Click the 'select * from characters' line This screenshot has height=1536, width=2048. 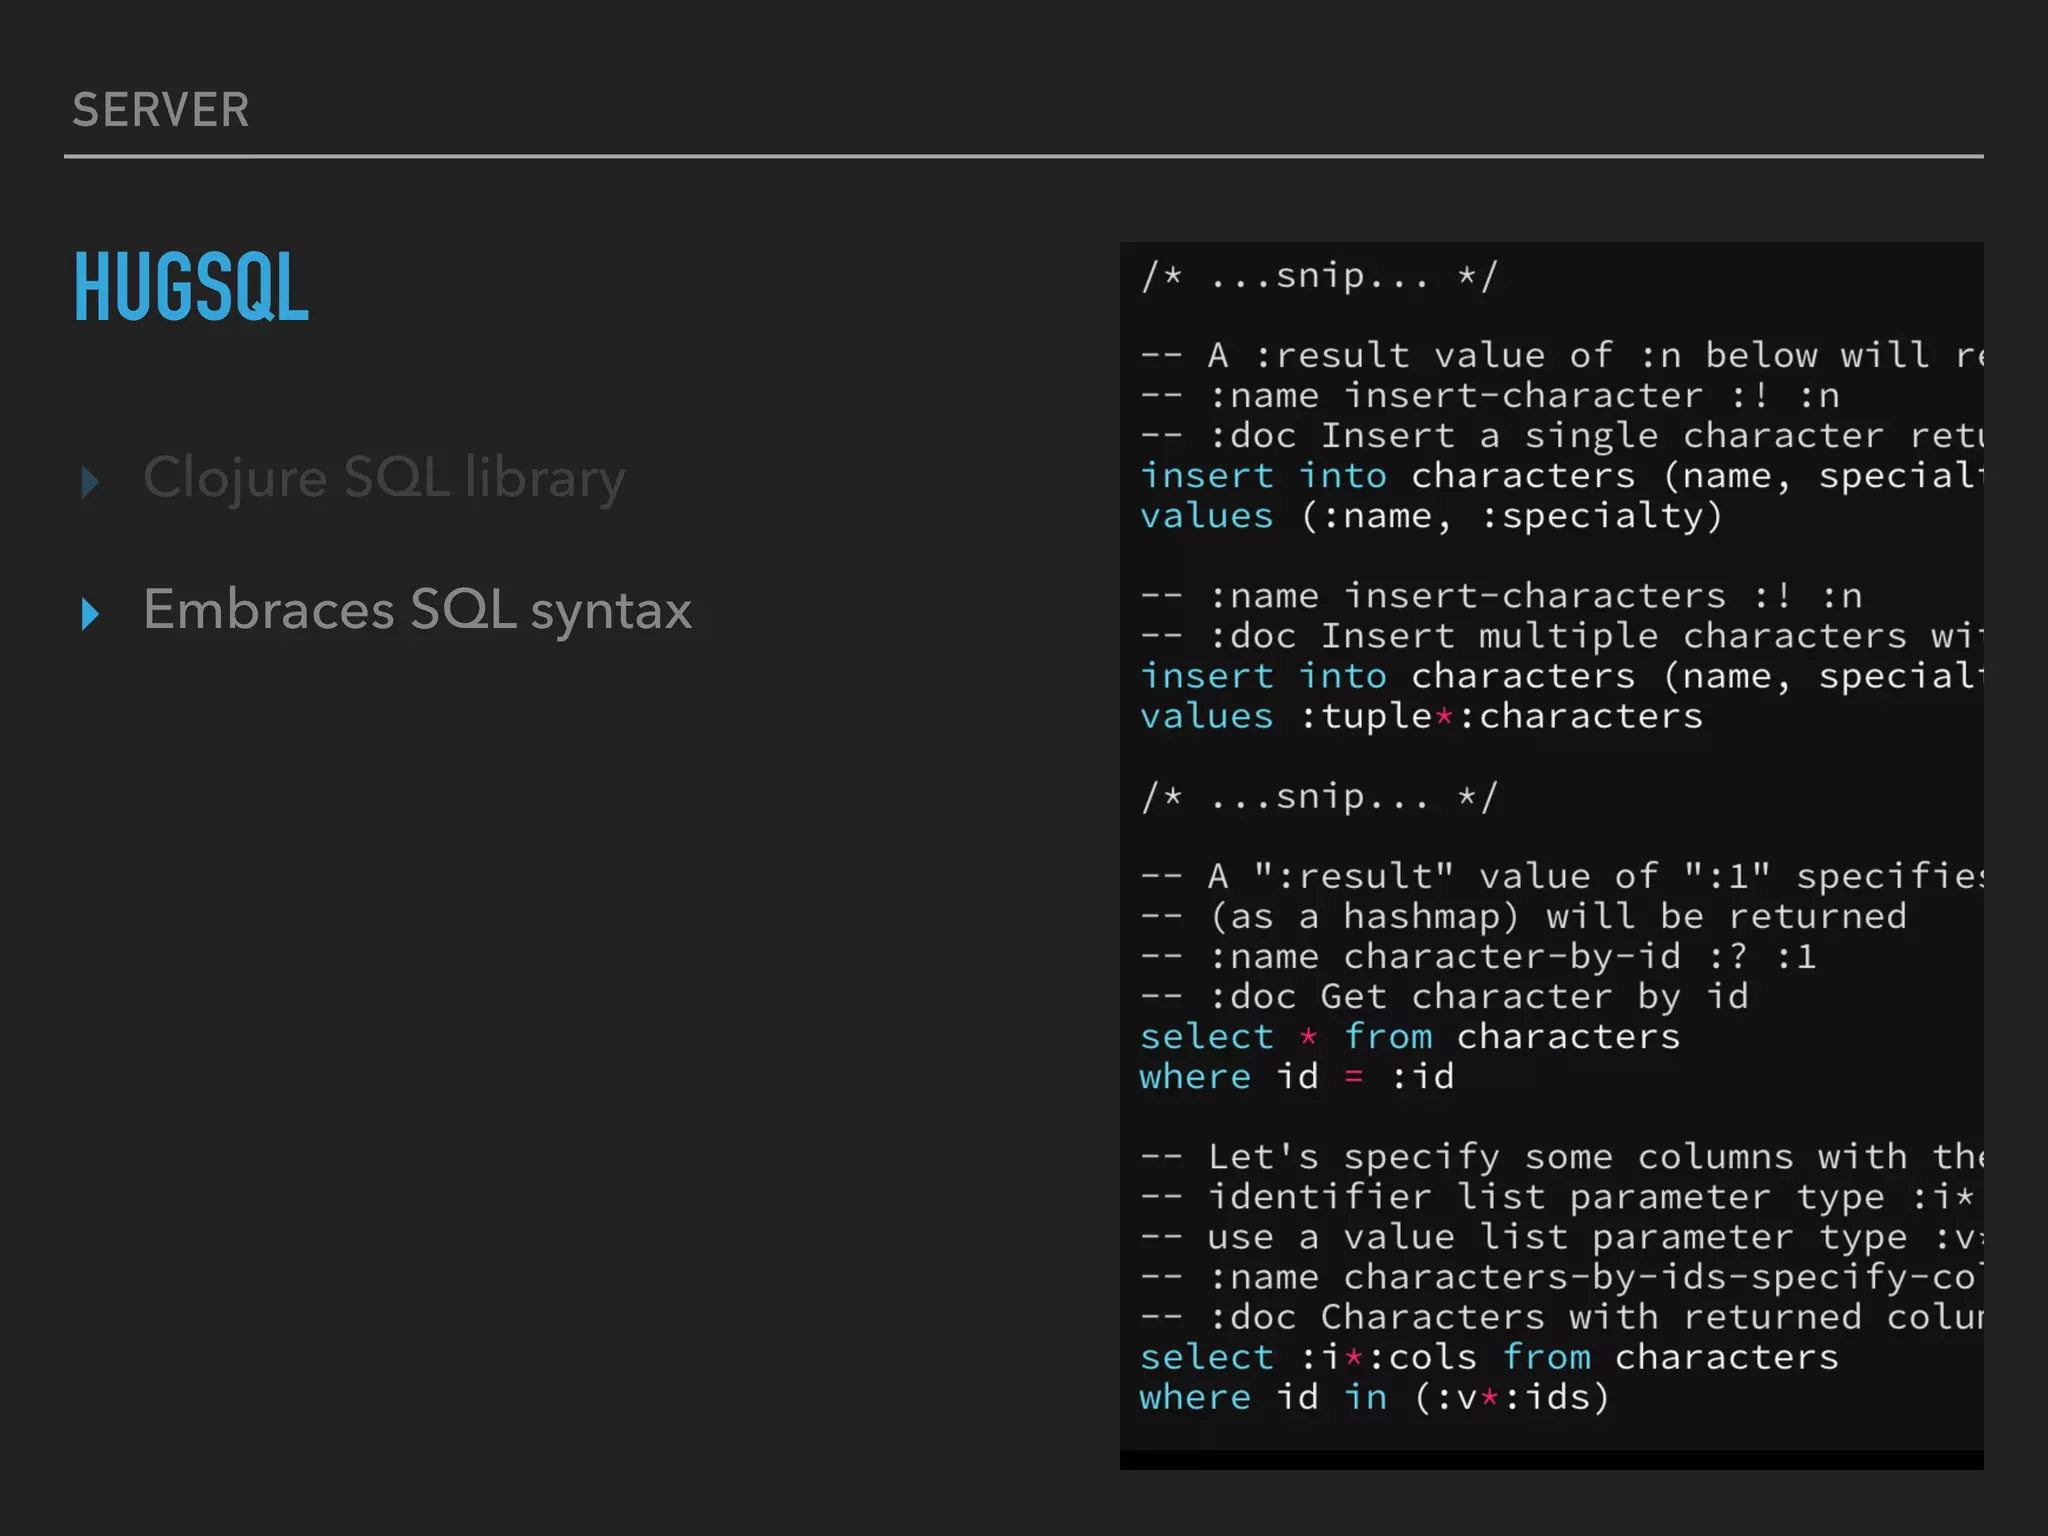click(1410, 1037)
